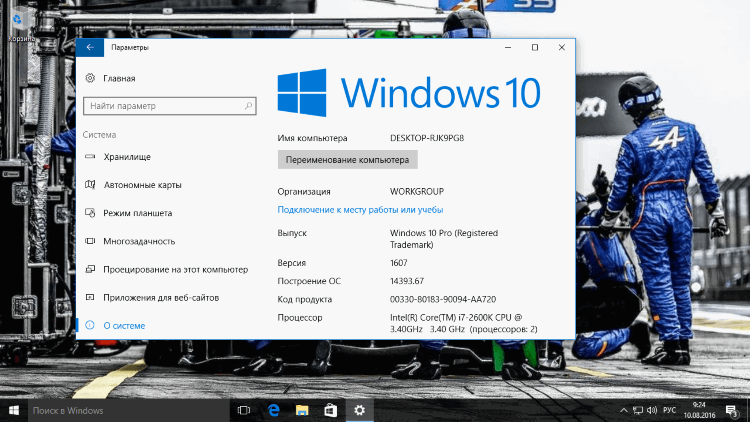This screenshot has height=422, width=750.
Task: Click the Intel Core i7-2600K processor text
Action: pos(463,323)
